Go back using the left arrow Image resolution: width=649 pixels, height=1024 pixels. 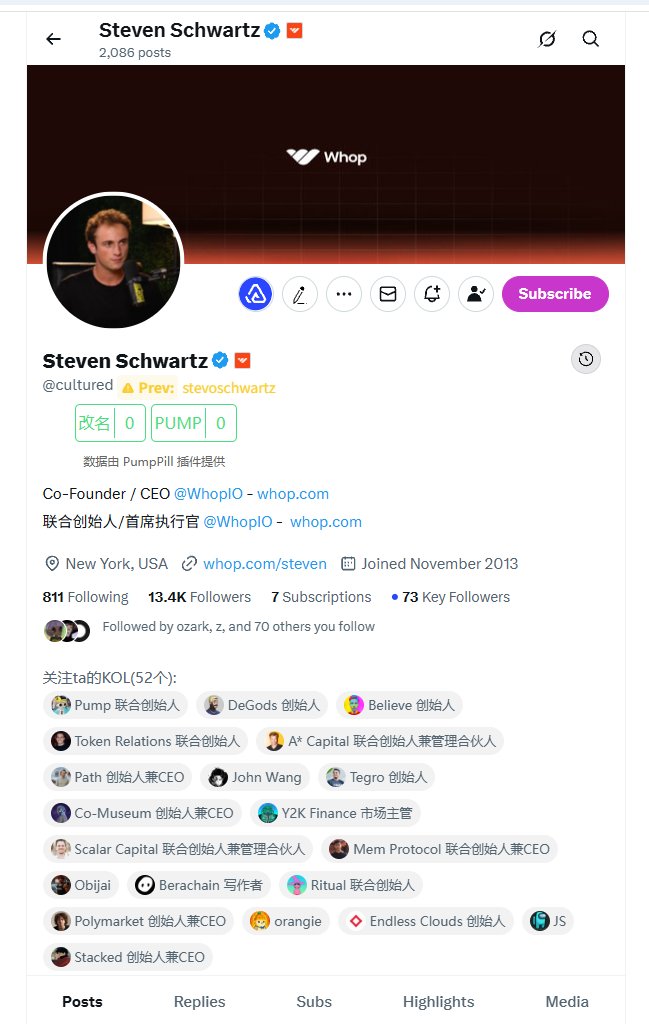pyautogui.click(x=54, y=39)
